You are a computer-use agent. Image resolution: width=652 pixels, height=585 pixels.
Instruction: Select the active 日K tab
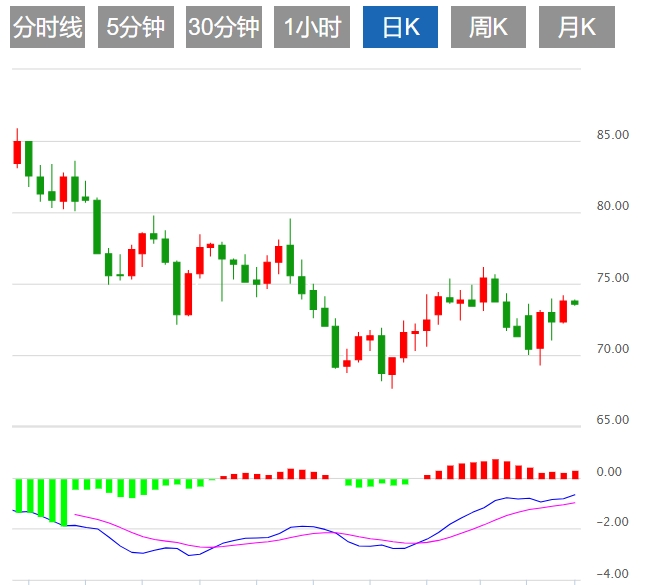tap(400, 27)
